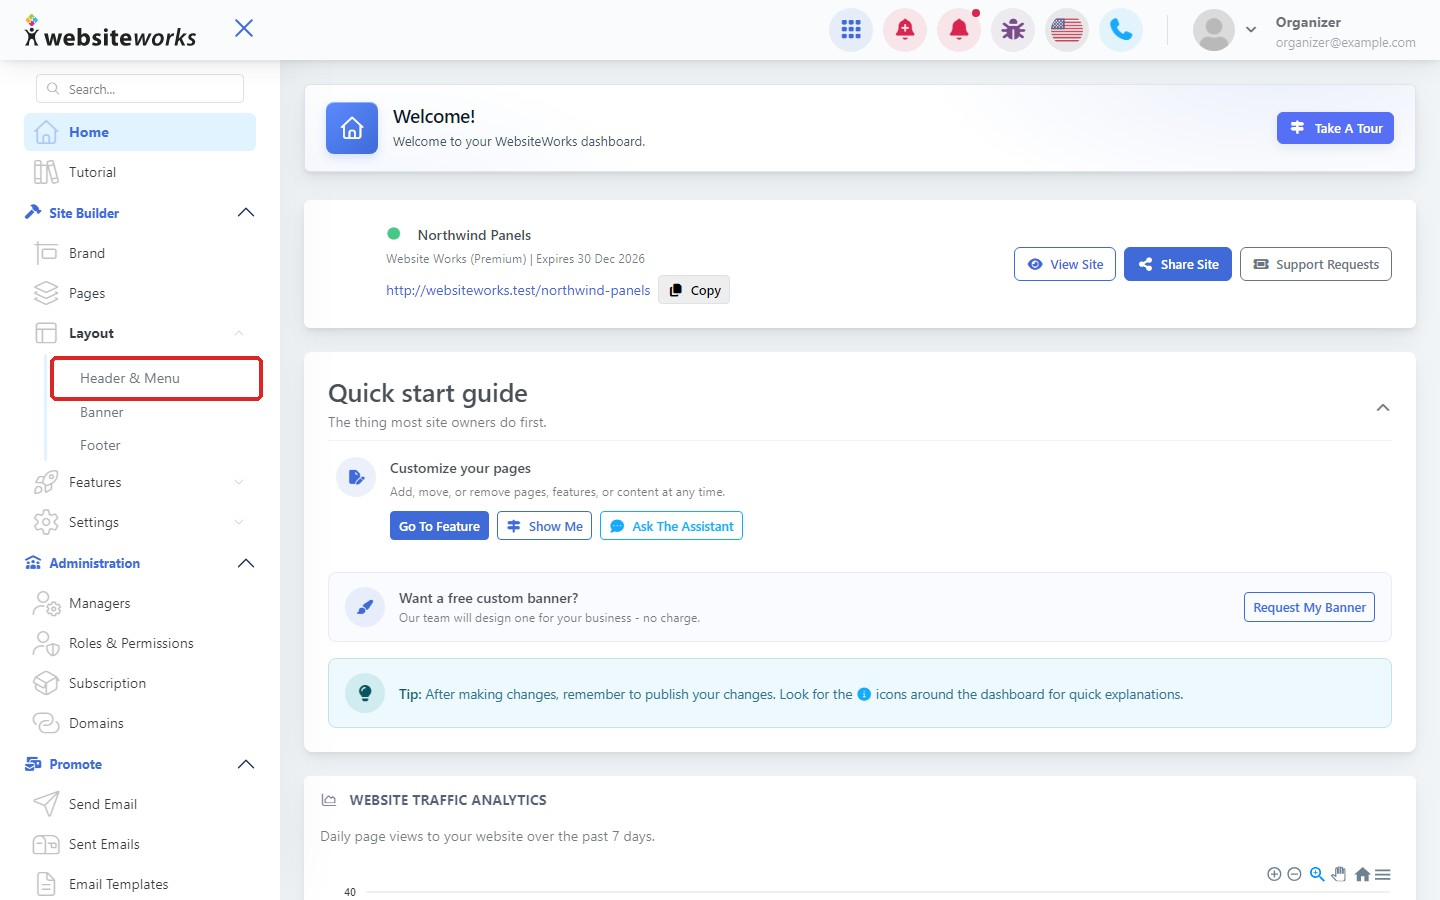Click the zoom out icon on traffic chart
This screenshot has width=1440, height=900.
(1294, 874)
